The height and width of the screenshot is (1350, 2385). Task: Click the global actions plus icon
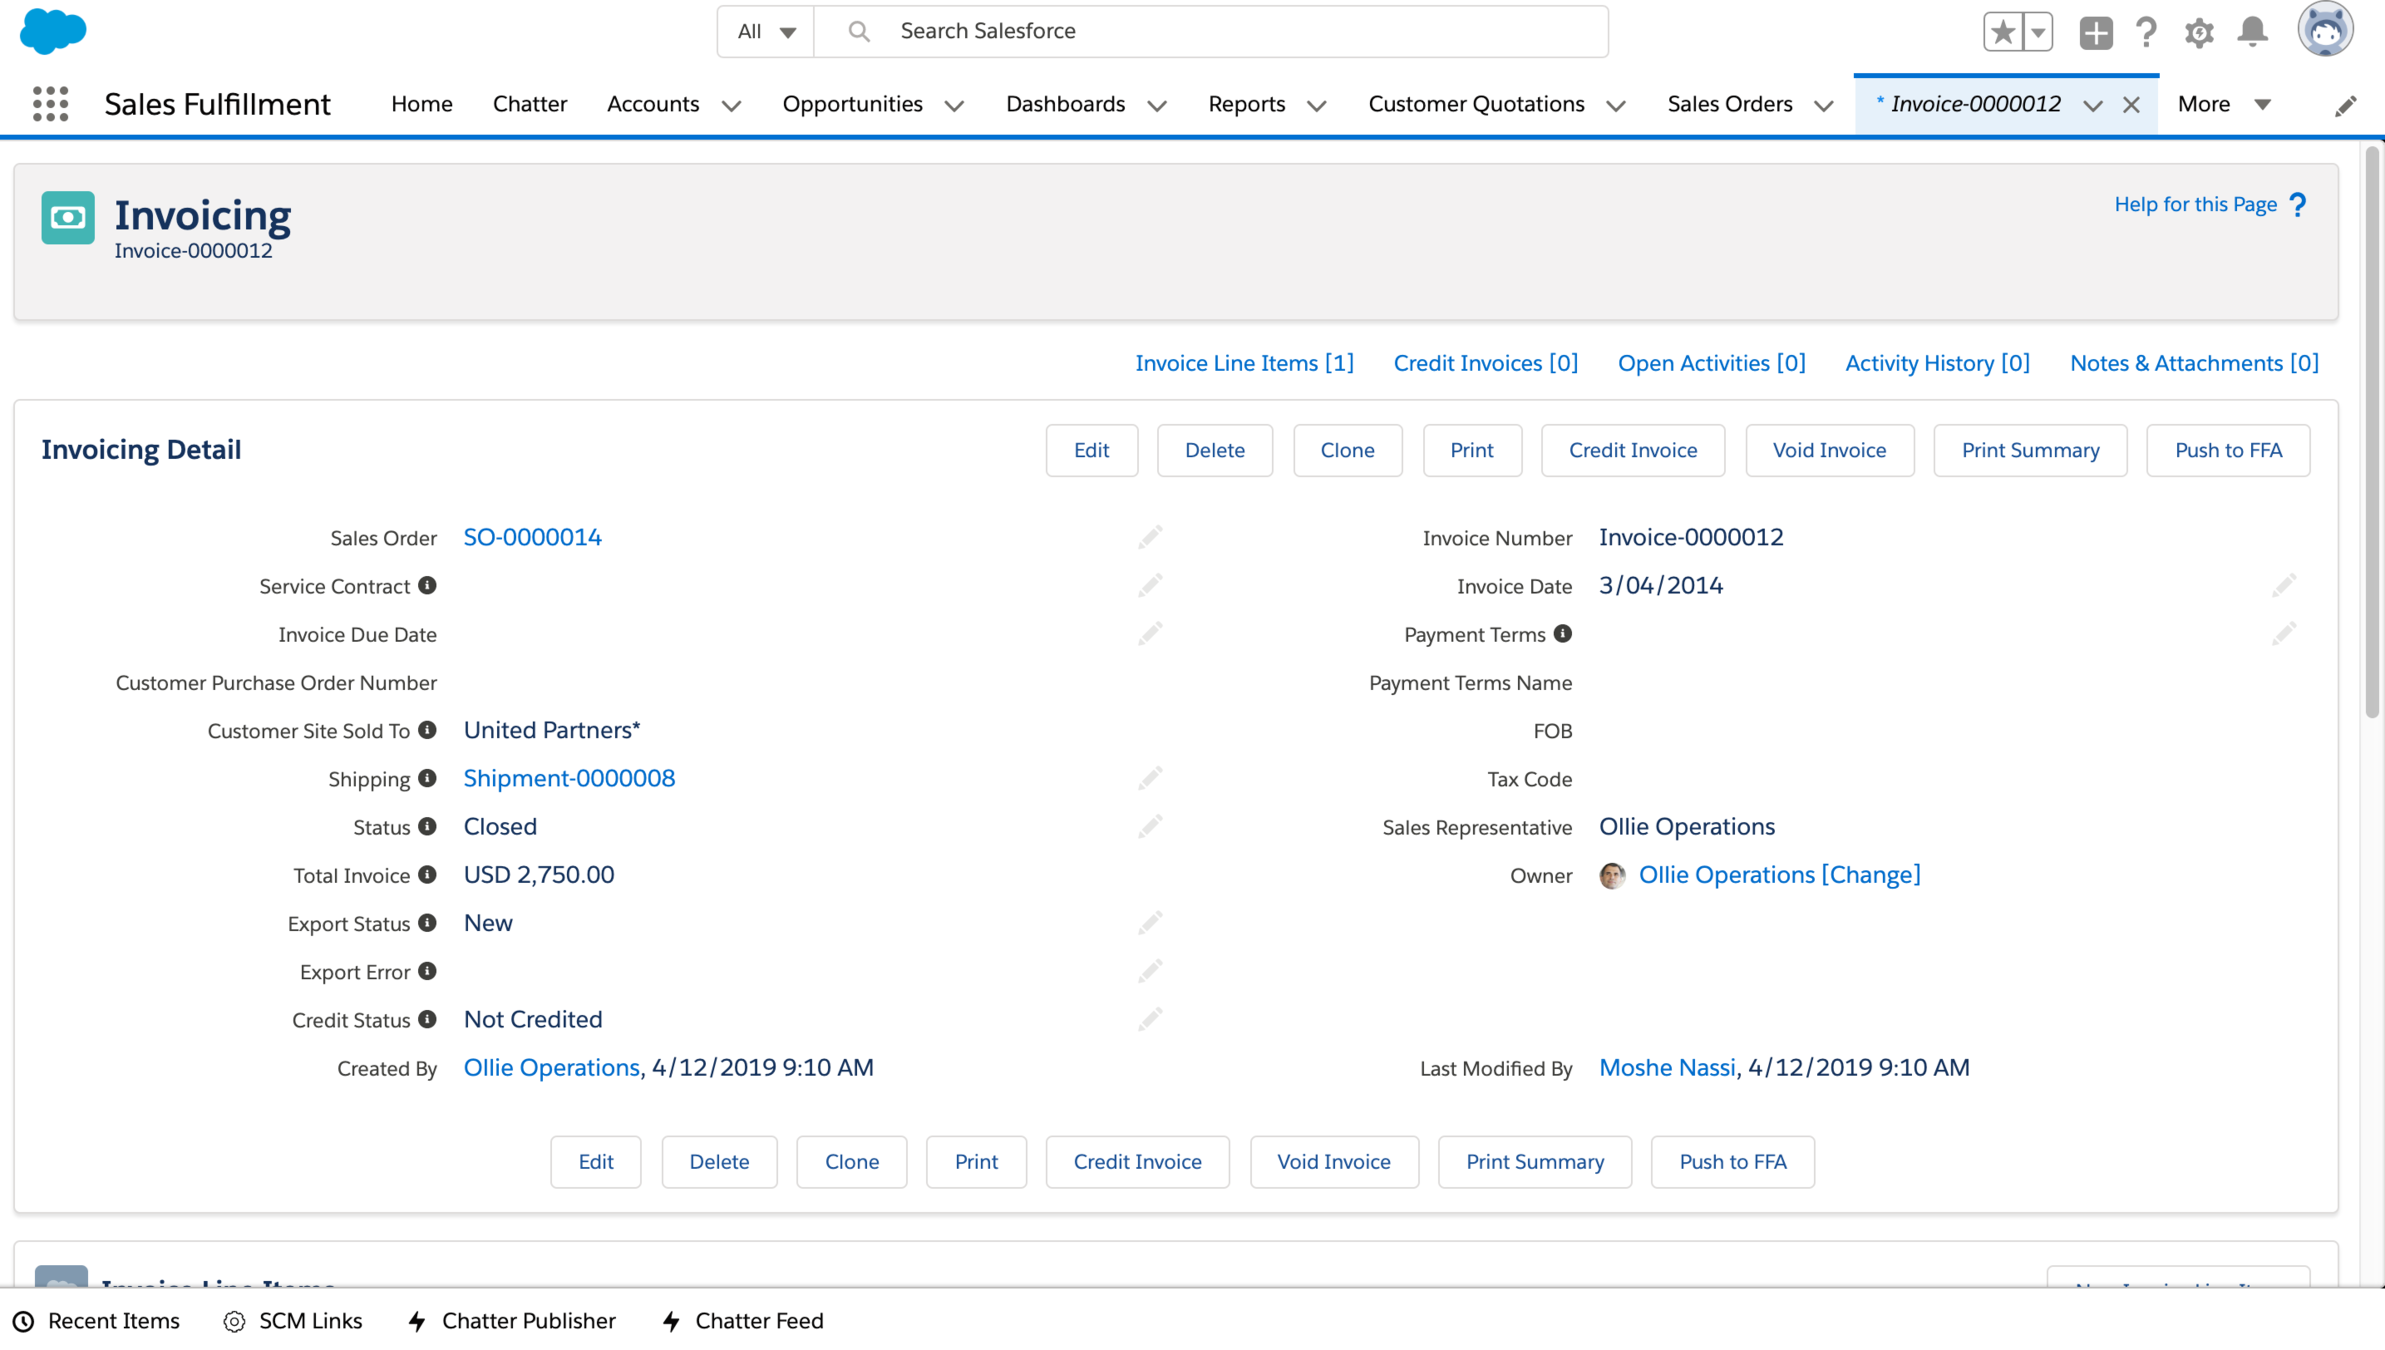(2095, 32)
